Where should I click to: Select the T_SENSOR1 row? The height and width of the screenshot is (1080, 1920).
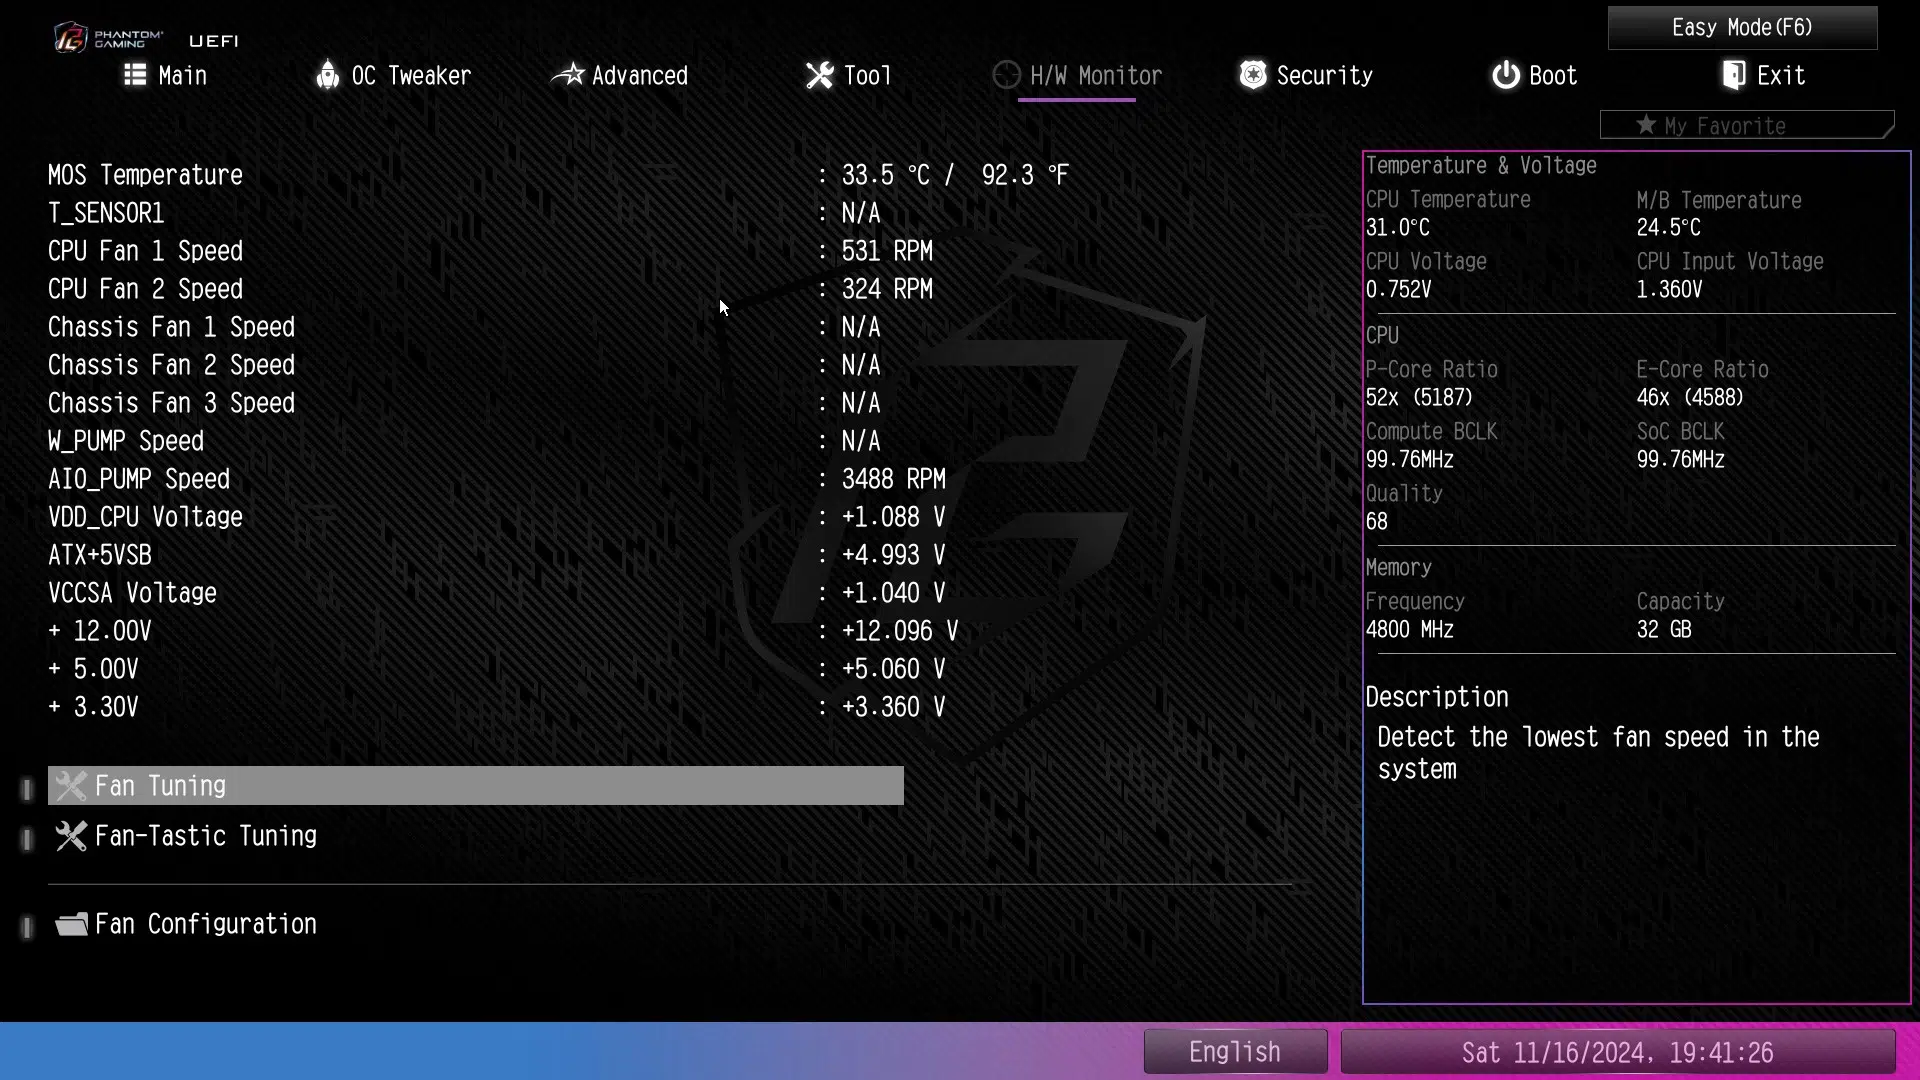[464, 213]
